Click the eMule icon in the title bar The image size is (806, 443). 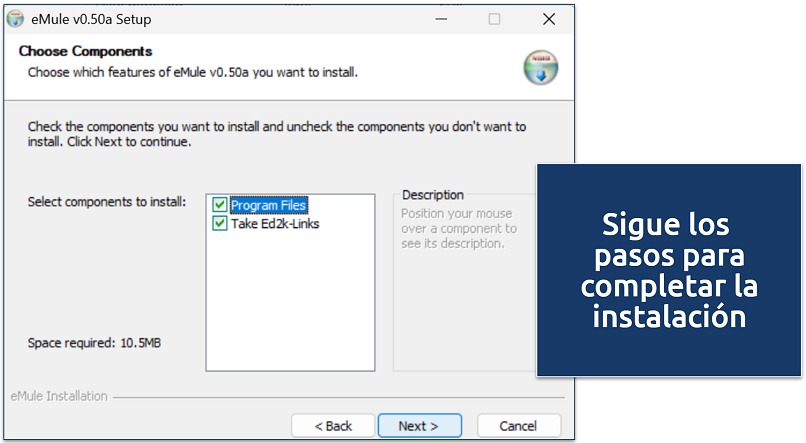coord(15,19)
